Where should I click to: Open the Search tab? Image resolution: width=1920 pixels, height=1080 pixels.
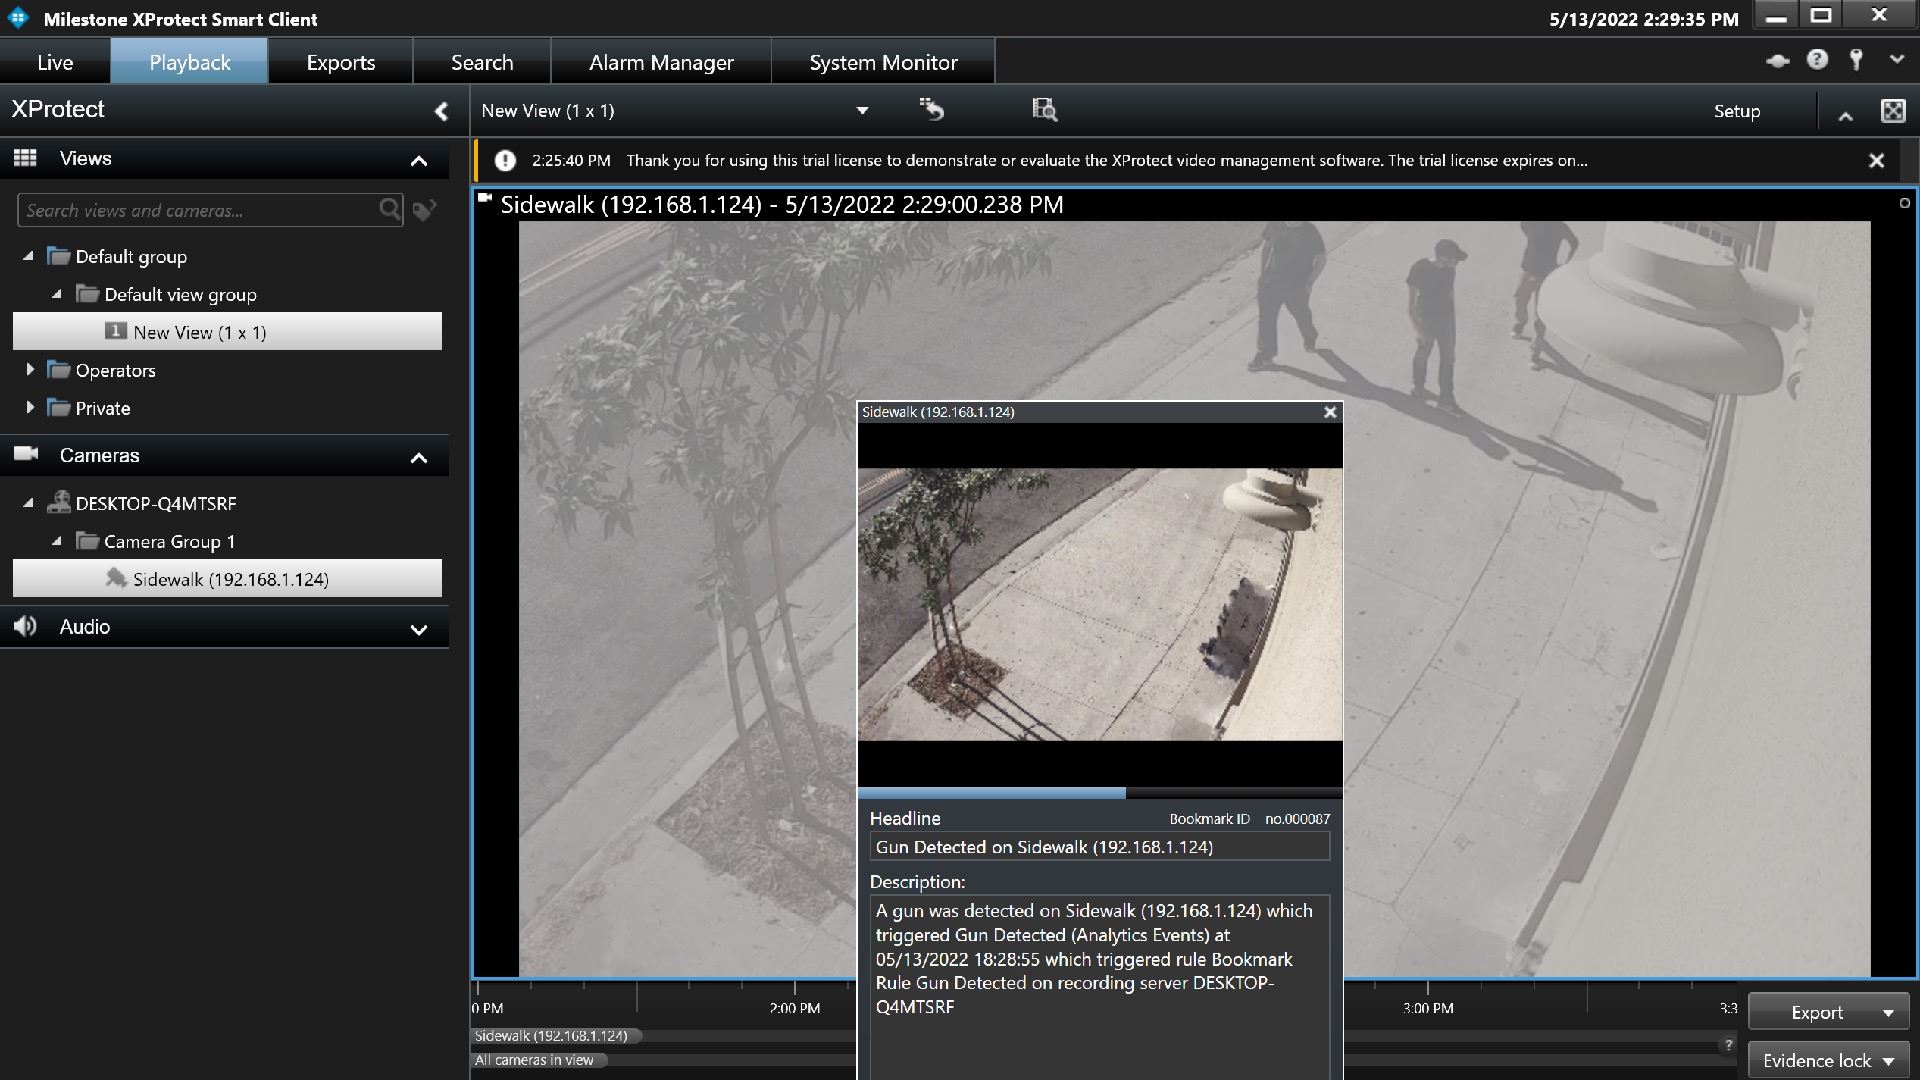click(x=481, y=62)
